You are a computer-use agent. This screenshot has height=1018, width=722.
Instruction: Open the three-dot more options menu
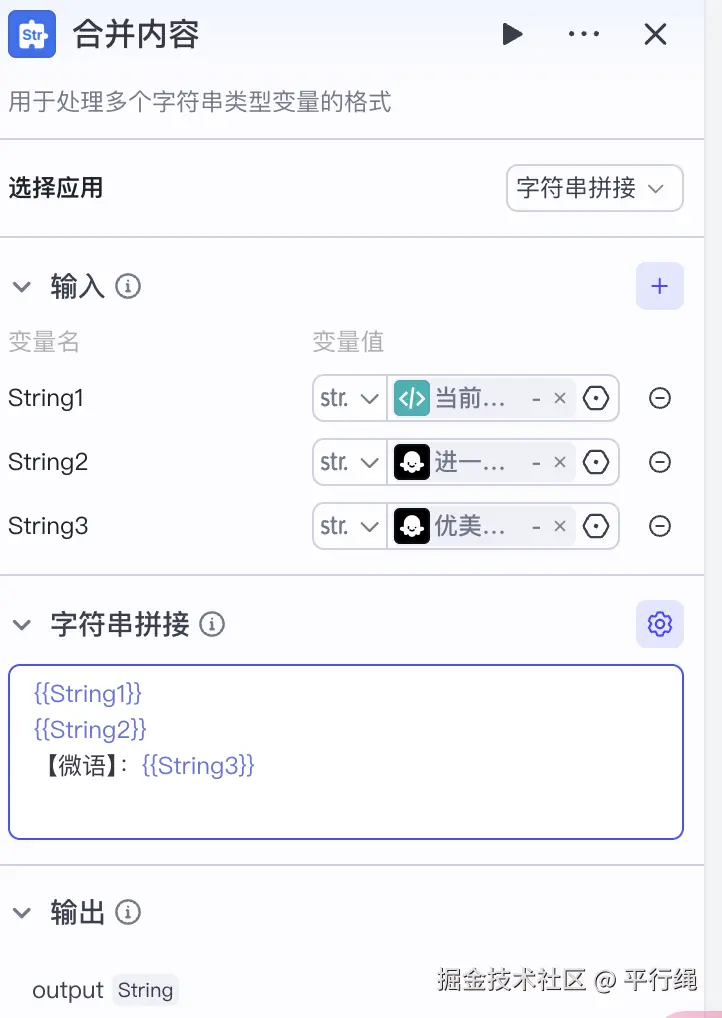[x=584, y=34]
